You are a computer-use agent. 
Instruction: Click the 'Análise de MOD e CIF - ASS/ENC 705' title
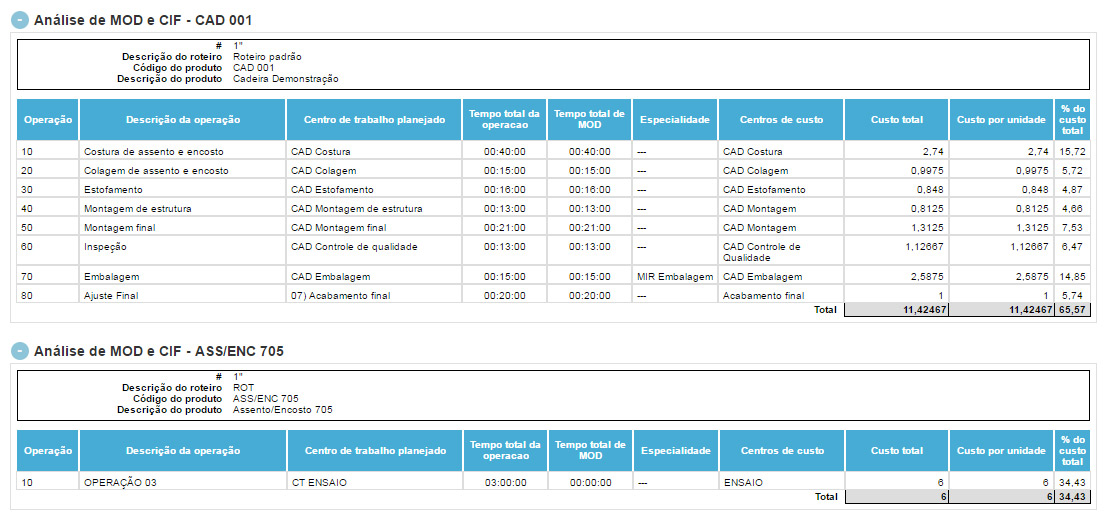160,351
